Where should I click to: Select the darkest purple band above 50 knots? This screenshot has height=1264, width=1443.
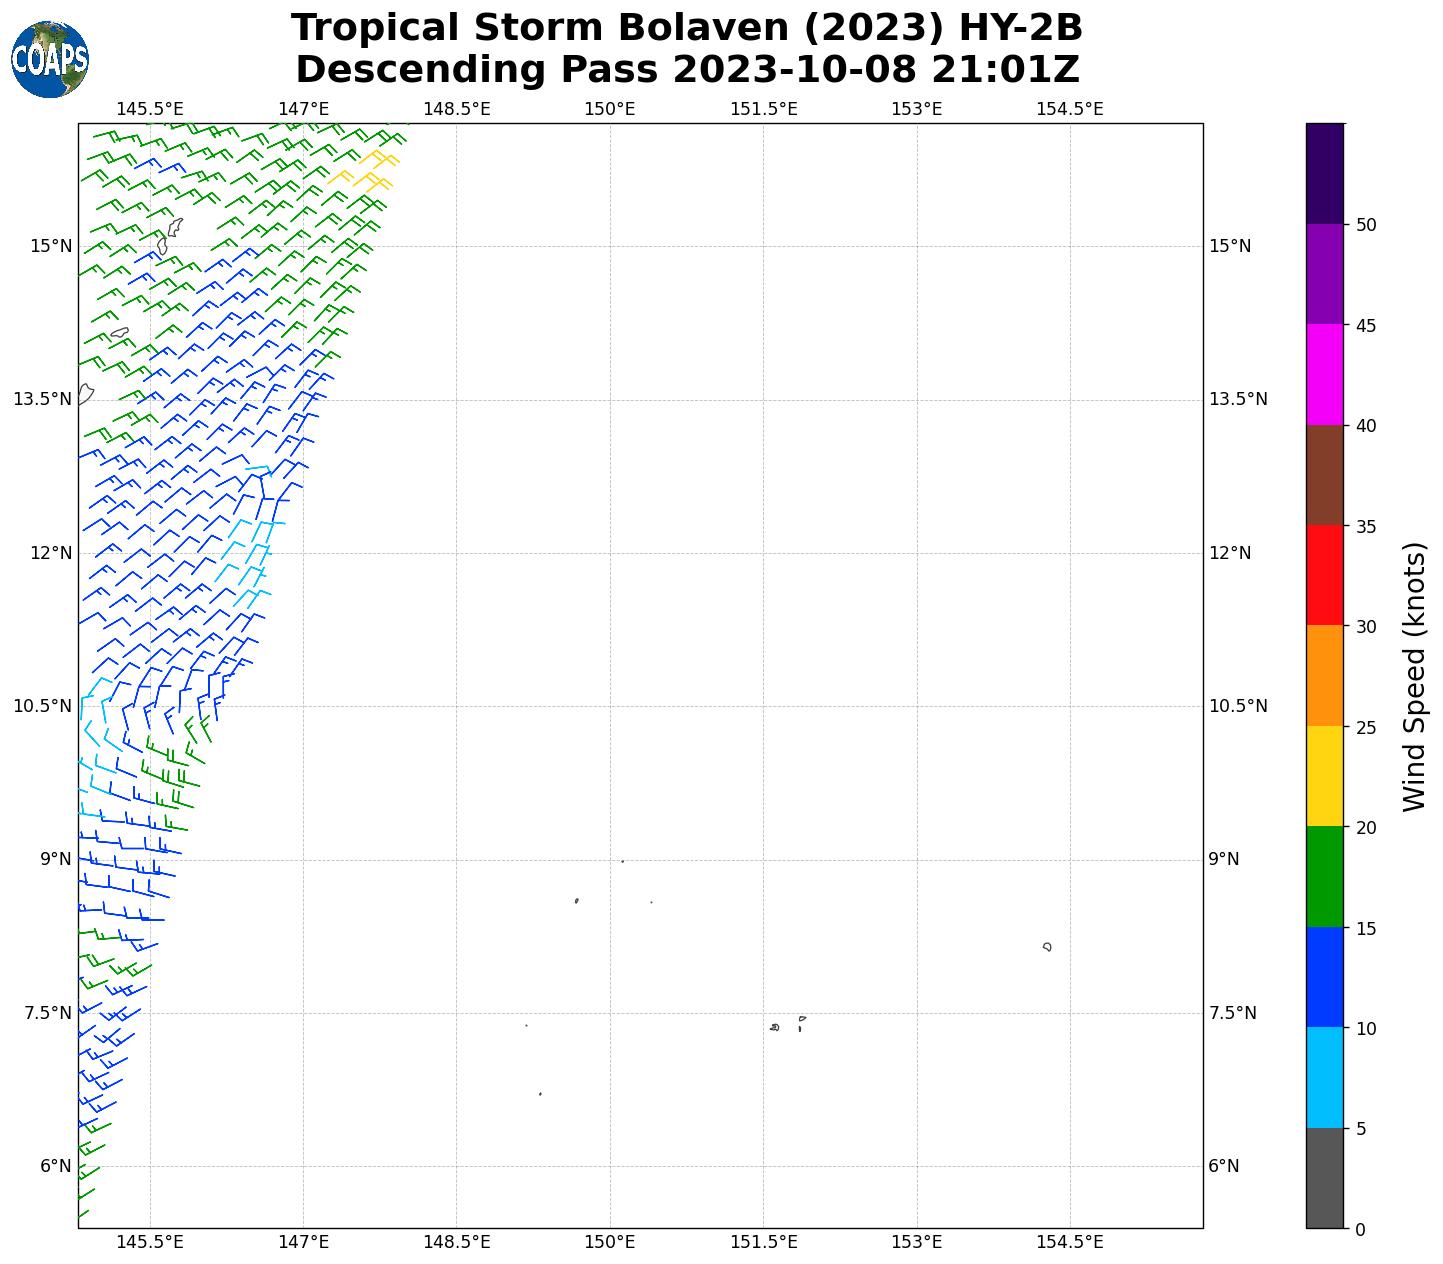pos(1325,173)
